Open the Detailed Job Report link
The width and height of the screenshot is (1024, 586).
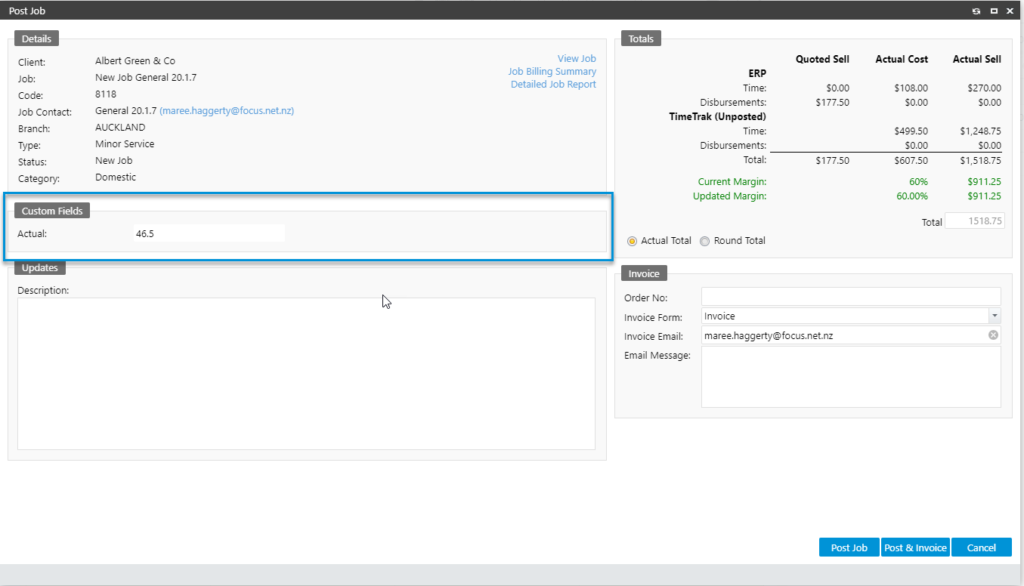(x=553, y=84)
